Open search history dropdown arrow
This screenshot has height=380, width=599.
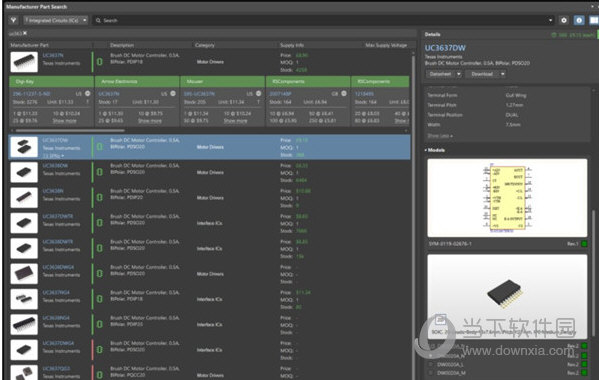pos(550,20)
